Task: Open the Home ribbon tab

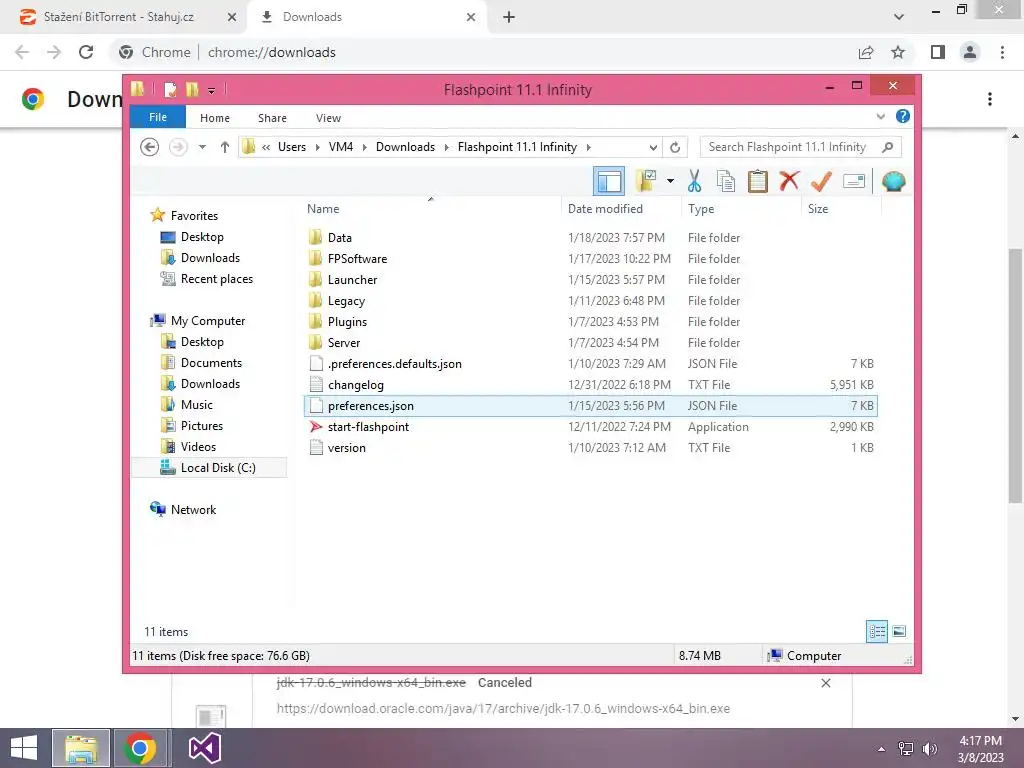Action: coord(215,118)
